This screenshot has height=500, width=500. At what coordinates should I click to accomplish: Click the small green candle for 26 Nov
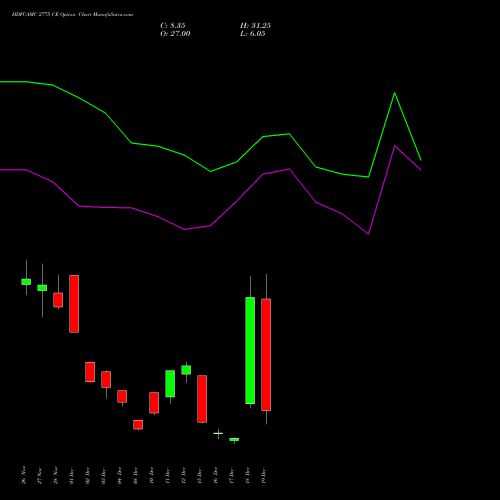pos(26,282)
